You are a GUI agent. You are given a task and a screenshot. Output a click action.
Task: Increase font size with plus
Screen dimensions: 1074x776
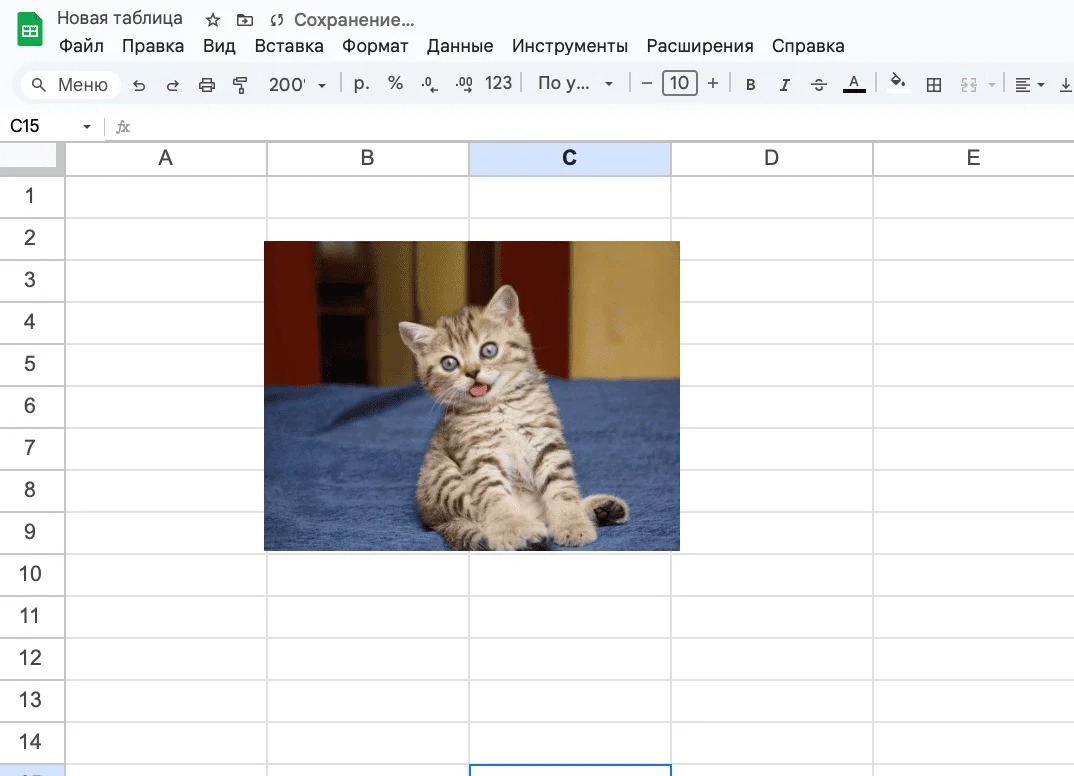click(x=713, y=84)
